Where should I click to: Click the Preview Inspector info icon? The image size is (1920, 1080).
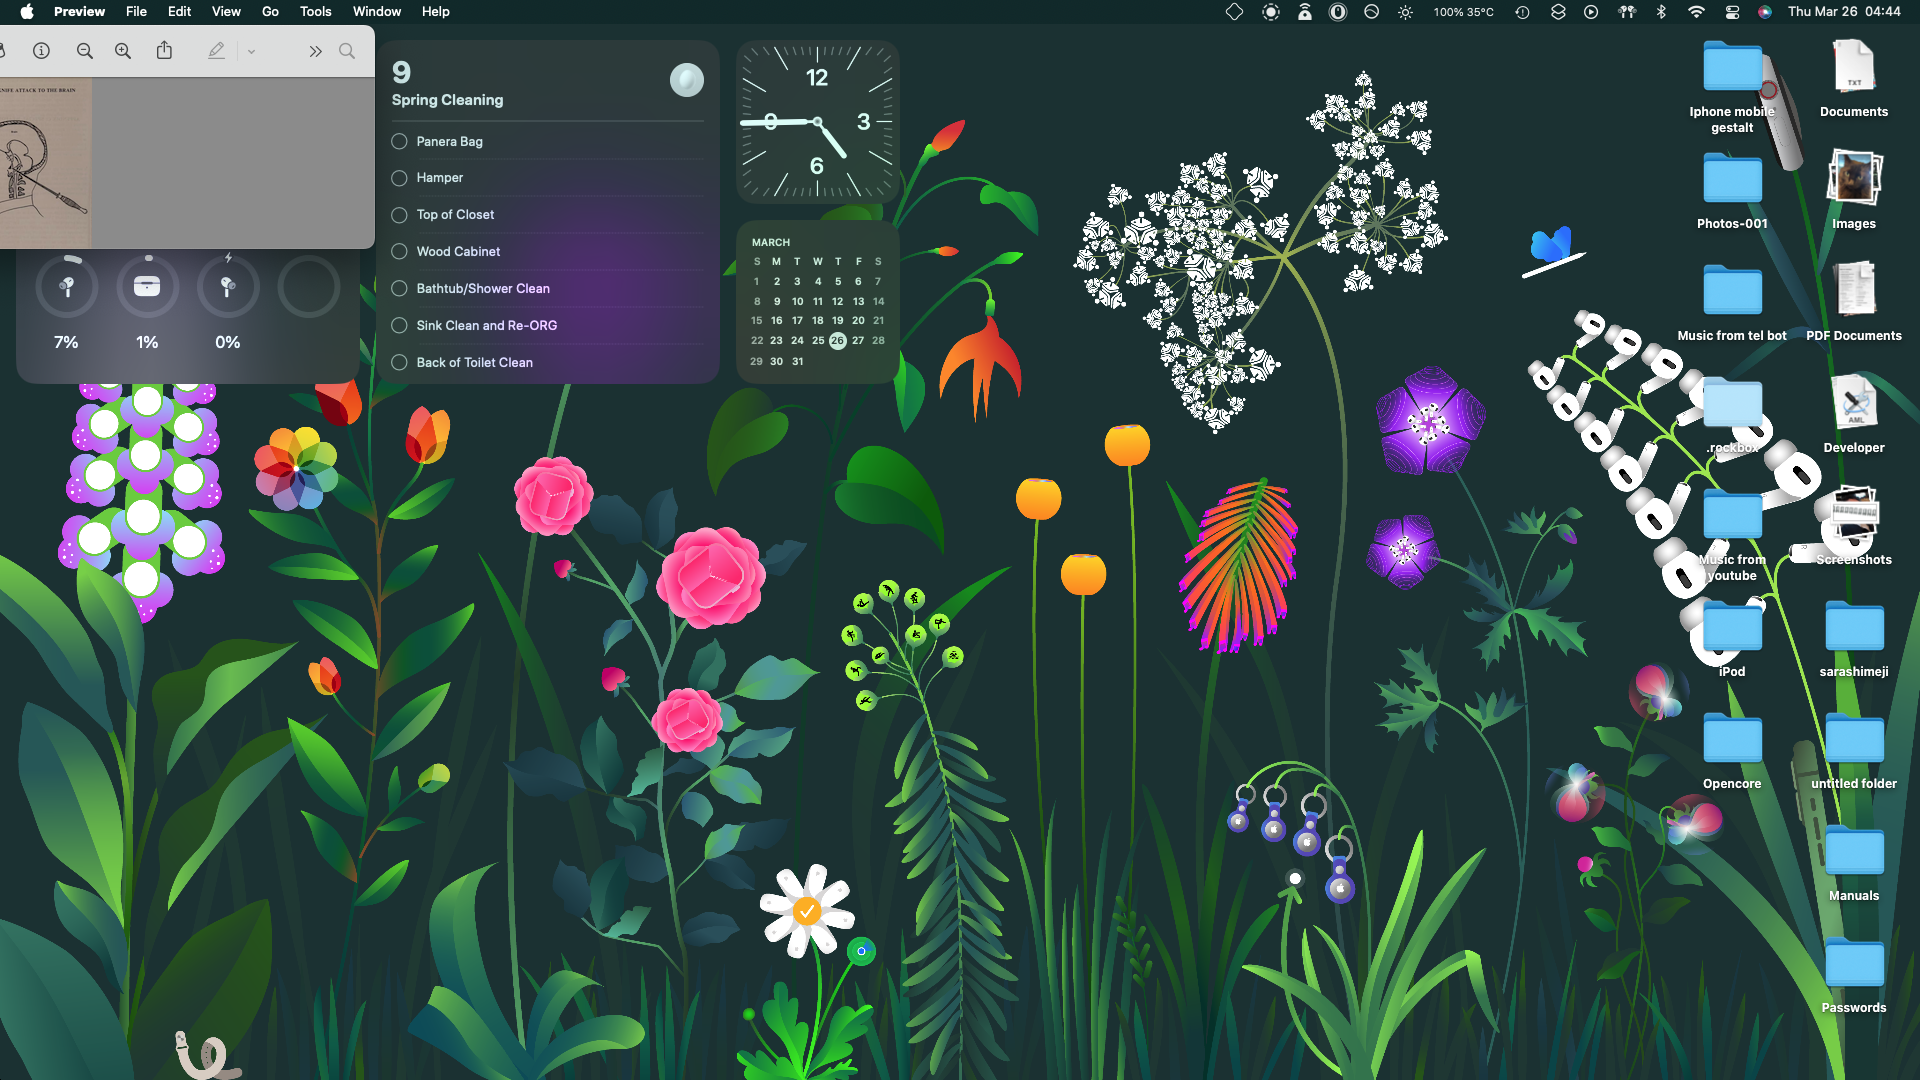point(41,51)
